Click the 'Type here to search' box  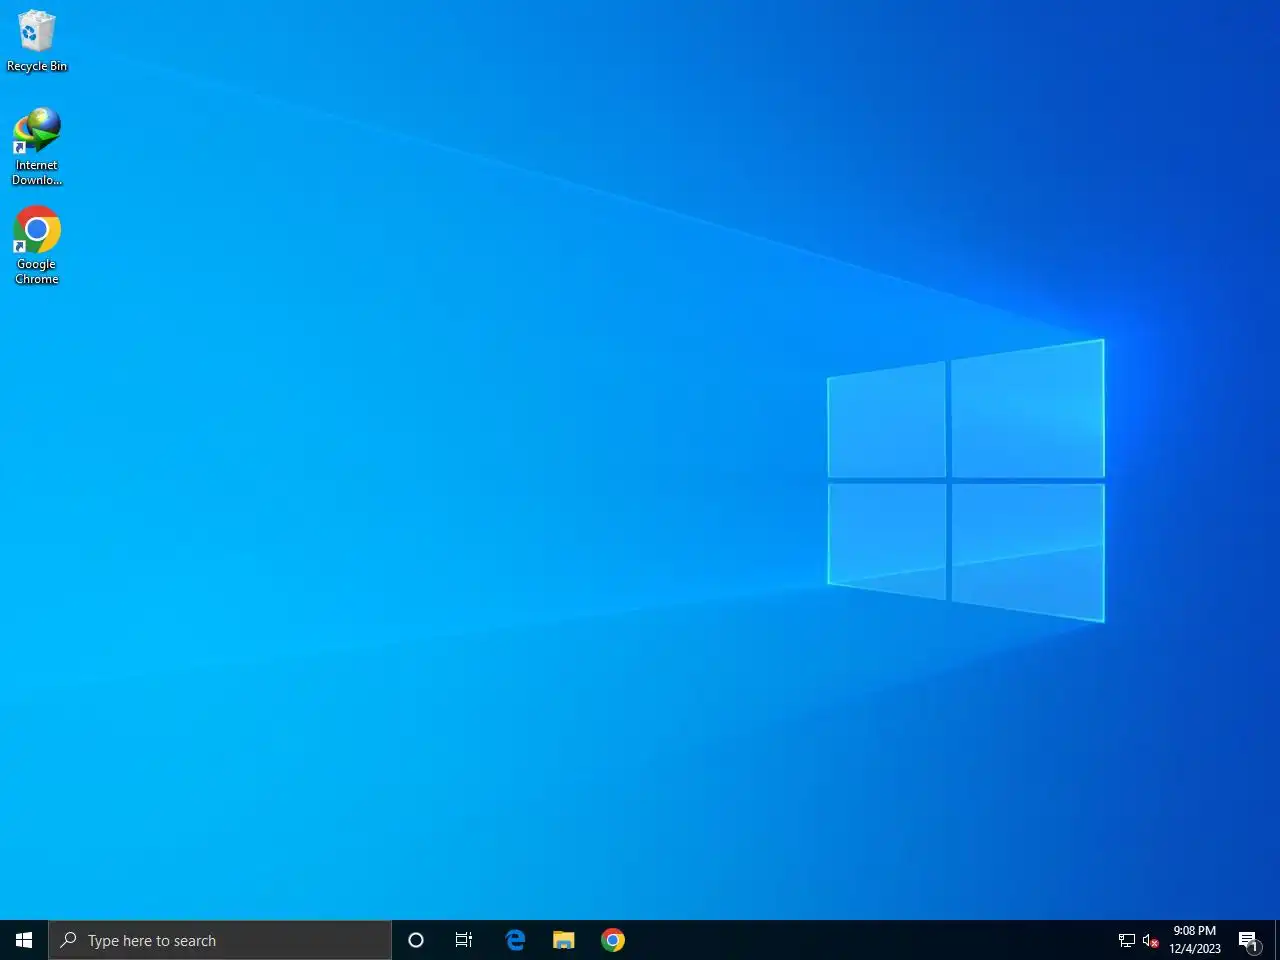[x=220, y=940]
